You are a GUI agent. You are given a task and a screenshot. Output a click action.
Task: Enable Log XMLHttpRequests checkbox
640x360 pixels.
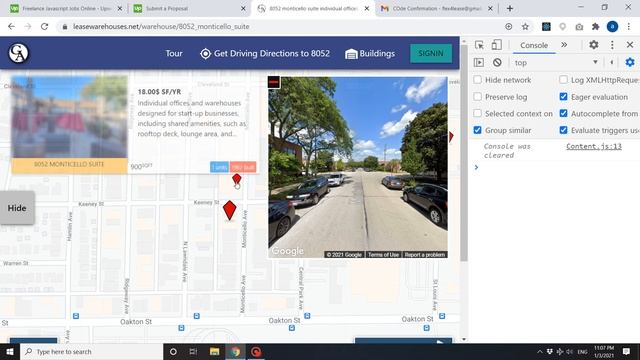(x=563, y=80)
